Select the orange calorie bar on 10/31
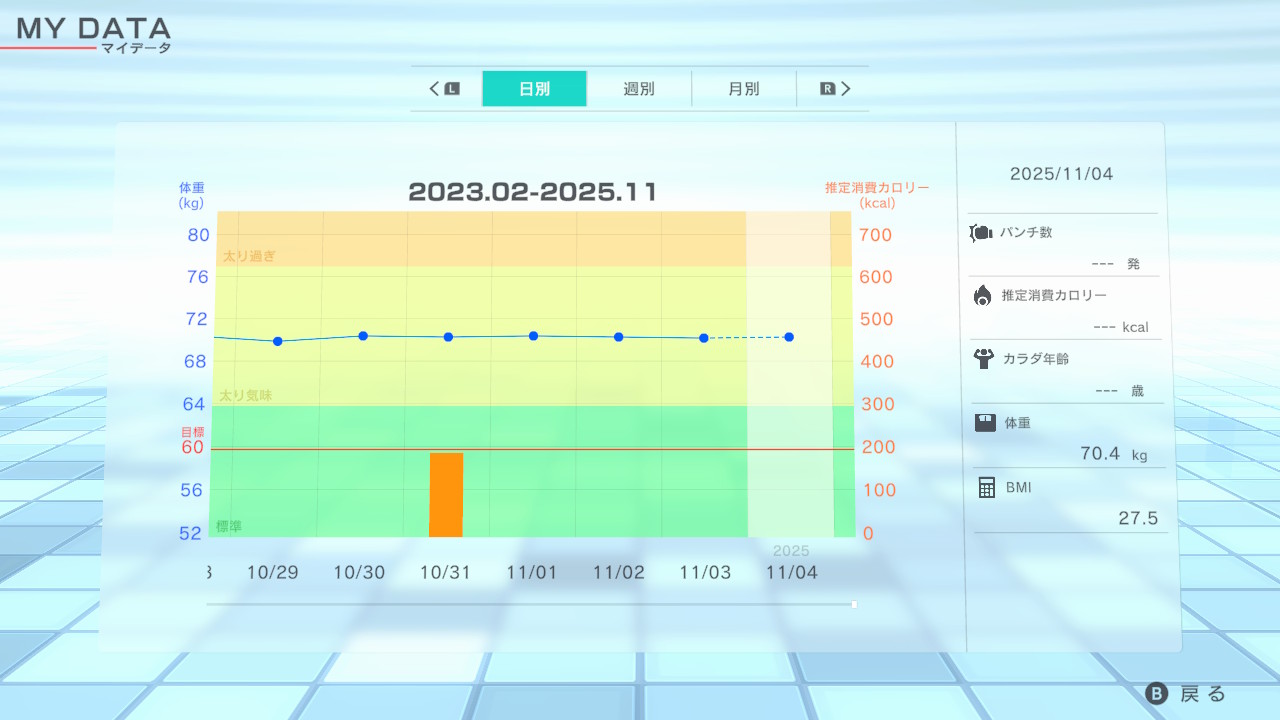The height and width of the screenshot is (720, 1280). click(x=446, y=494)
